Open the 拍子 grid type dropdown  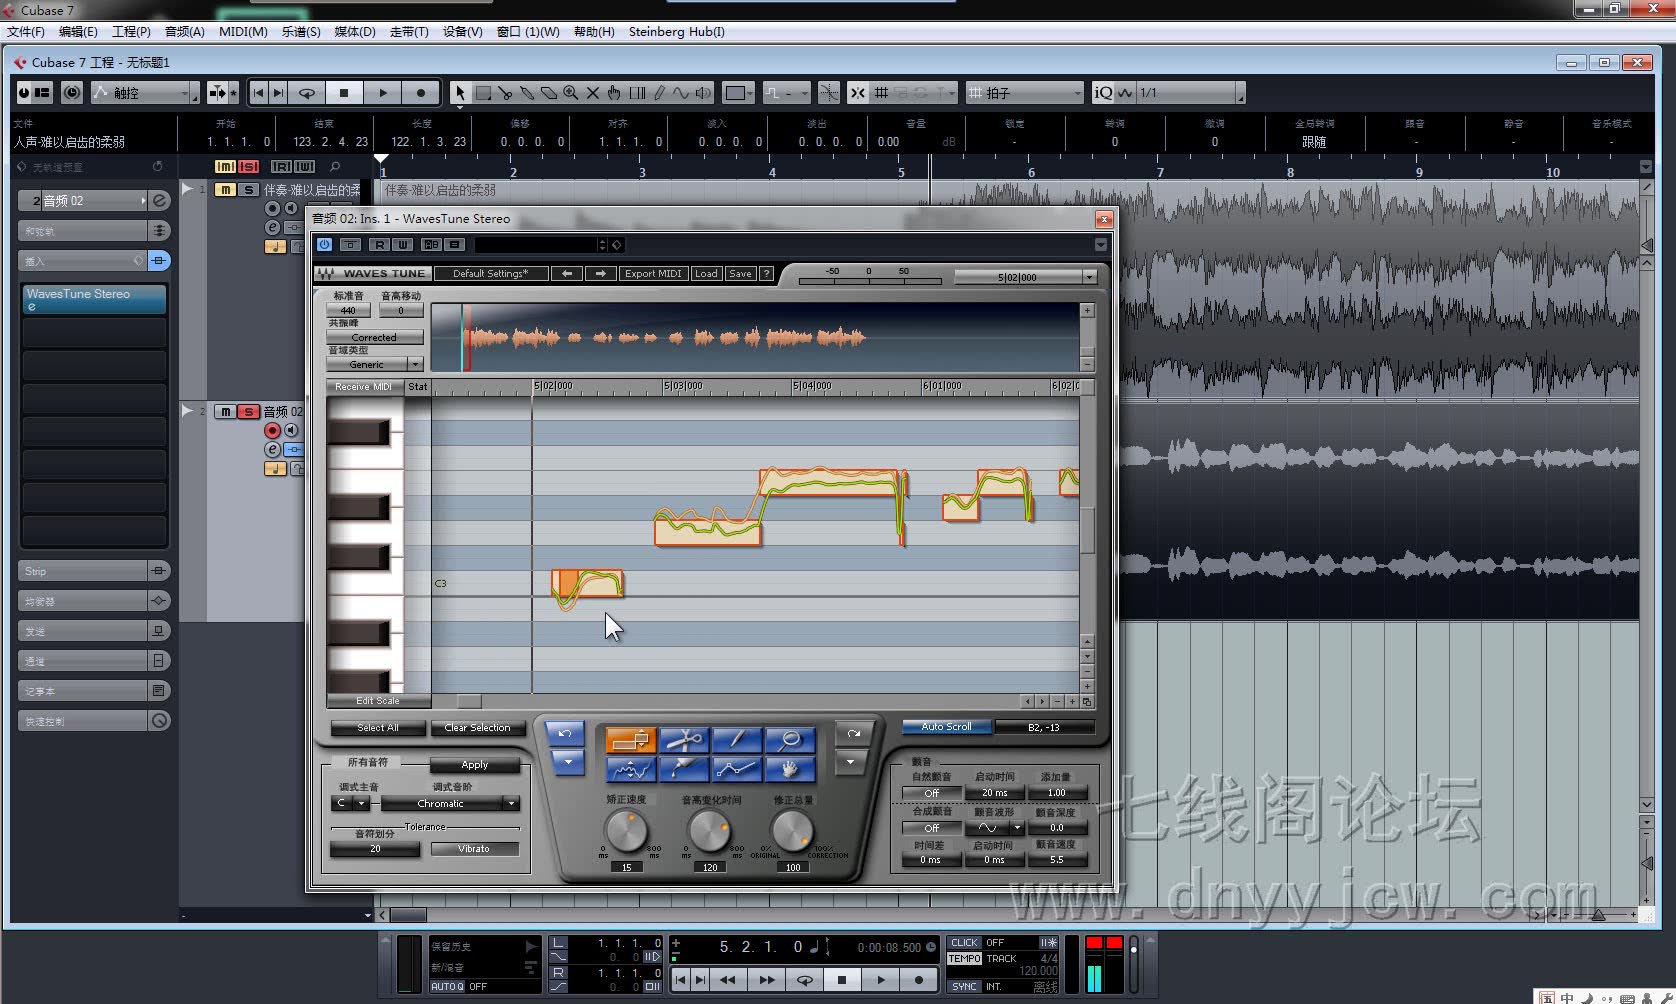click(x=1025, y=93)
